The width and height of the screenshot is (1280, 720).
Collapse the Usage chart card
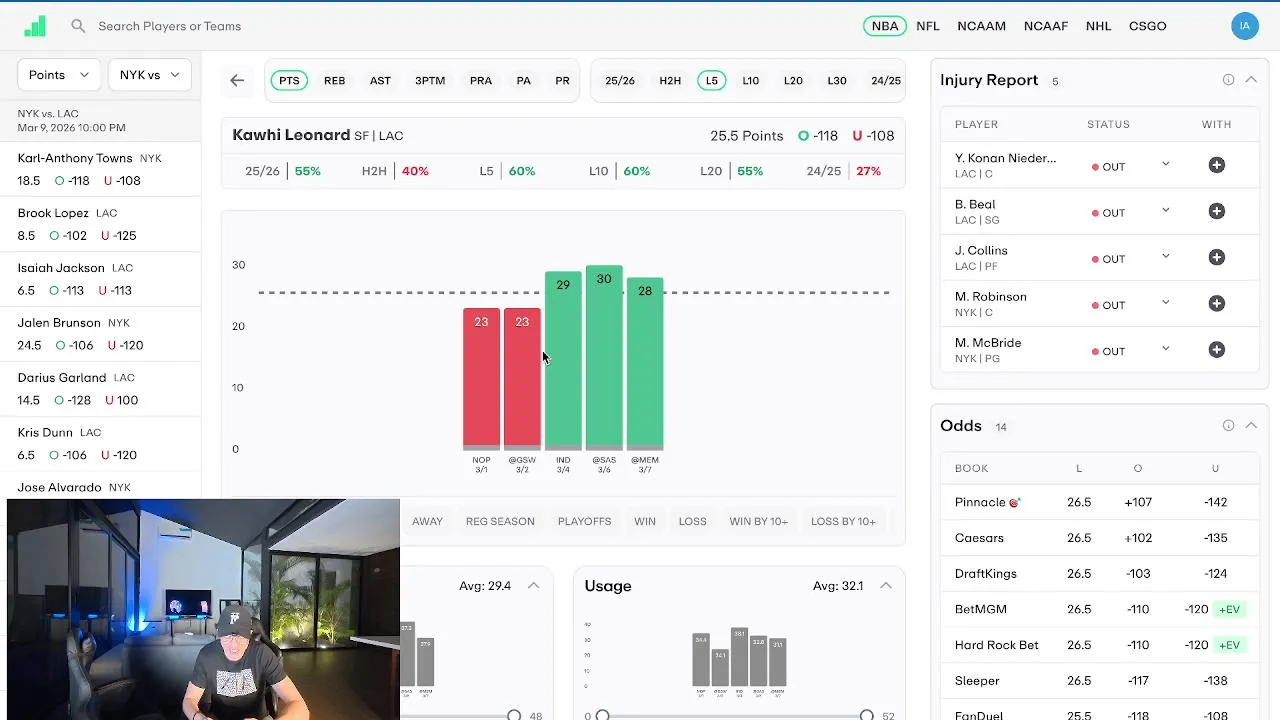[886, 586]
